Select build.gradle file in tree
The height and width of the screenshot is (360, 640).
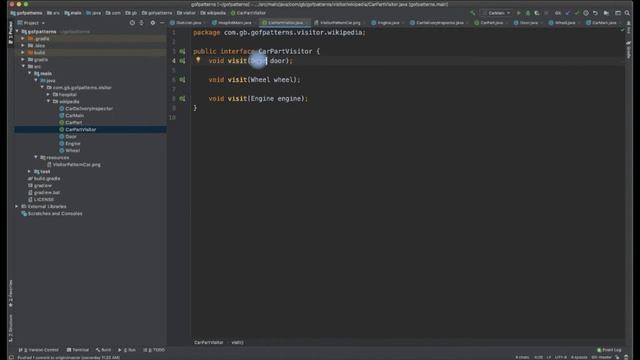click(44, 178)
